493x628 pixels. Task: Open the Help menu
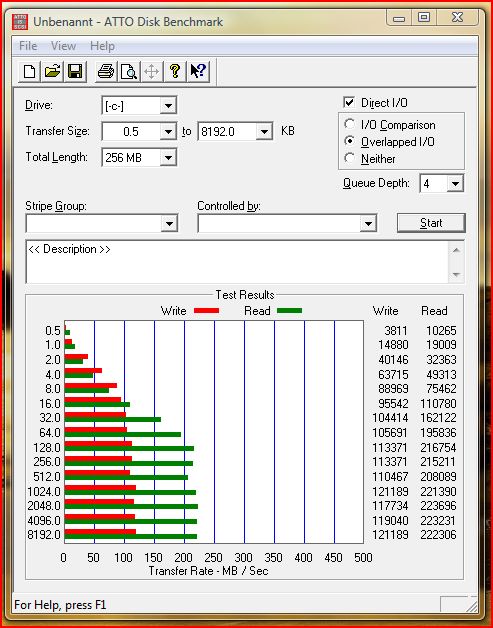[103, 46]
